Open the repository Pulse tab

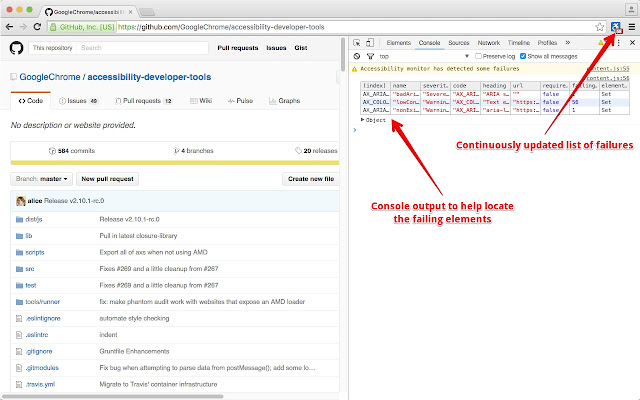click(240, 101)
